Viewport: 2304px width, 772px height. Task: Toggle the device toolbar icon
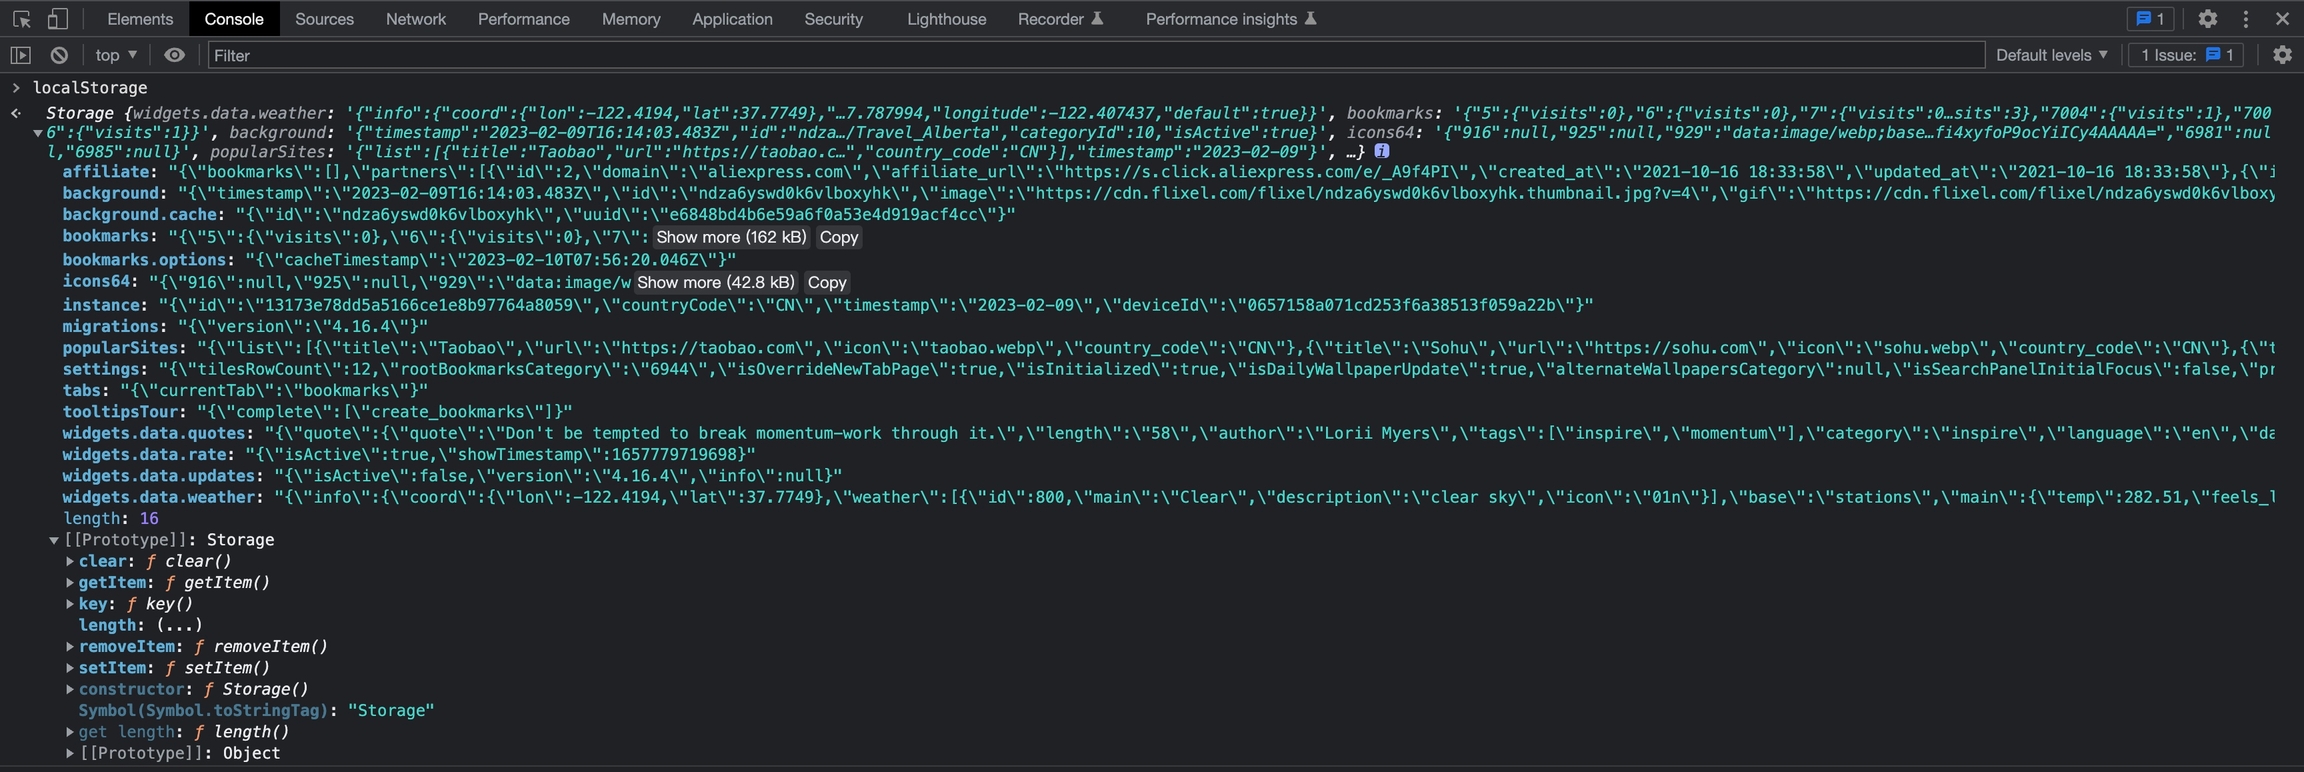(x=58, y=19)
